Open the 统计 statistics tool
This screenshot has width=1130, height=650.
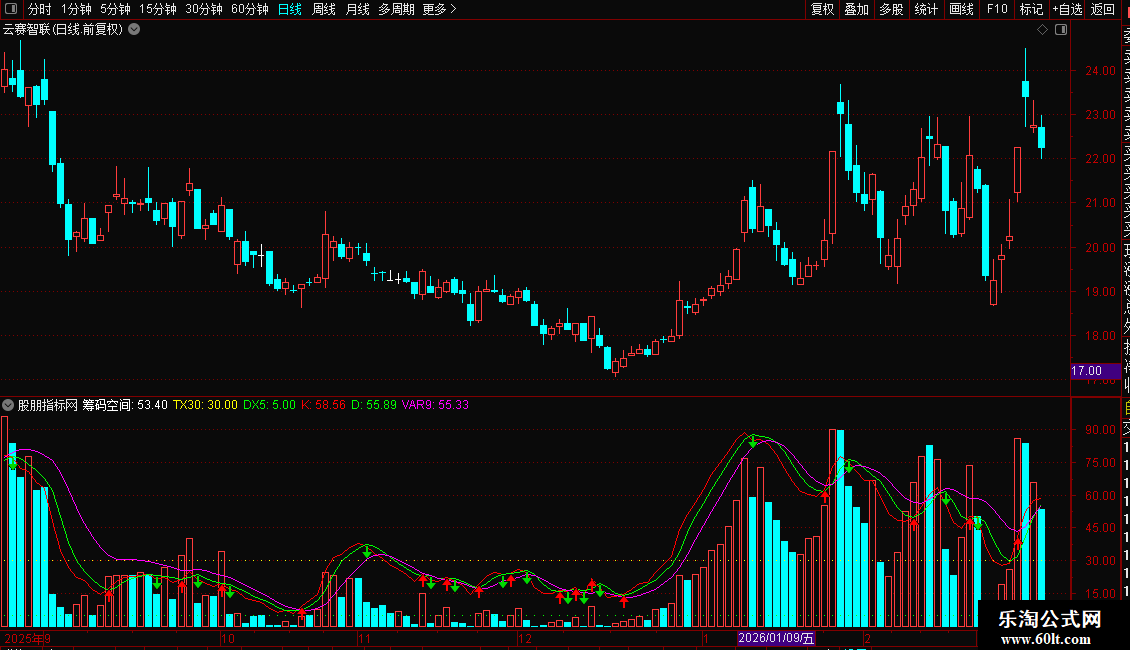point(926,9)
